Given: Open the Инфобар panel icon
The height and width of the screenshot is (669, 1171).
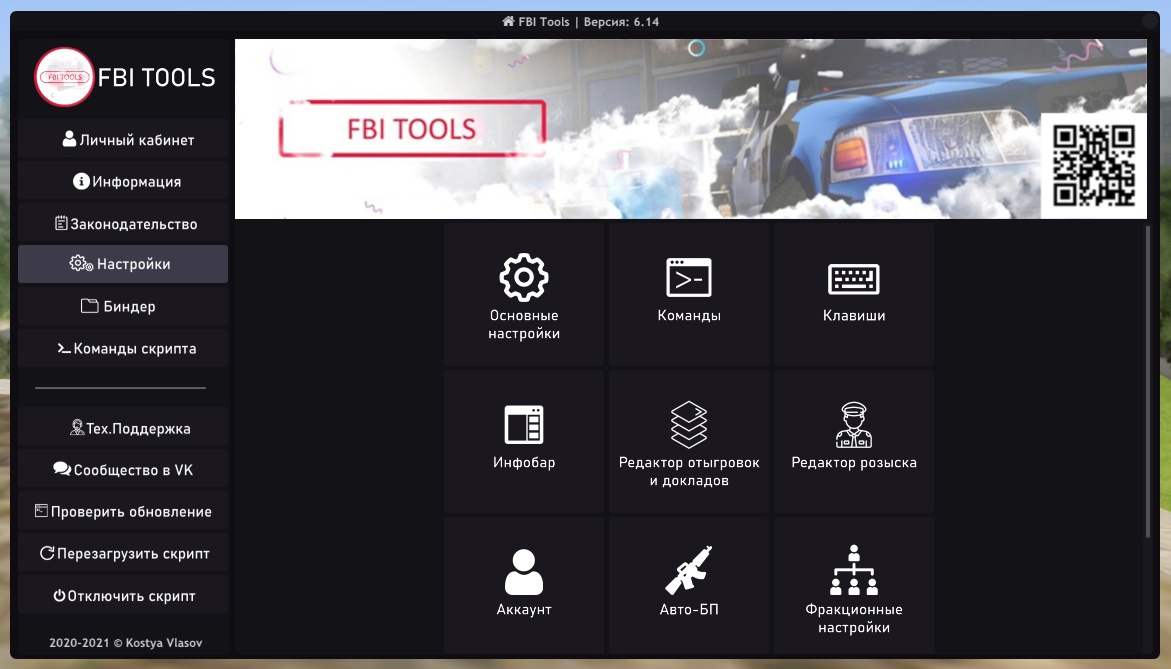Looking at the screenshot, I should tap(524, 424).
